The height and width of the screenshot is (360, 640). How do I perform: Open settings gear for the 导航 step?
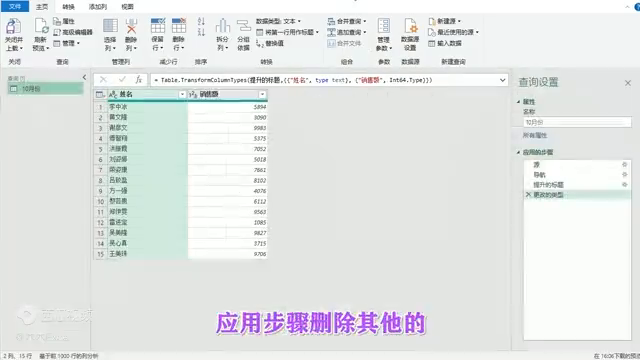(x=624, y=174)
